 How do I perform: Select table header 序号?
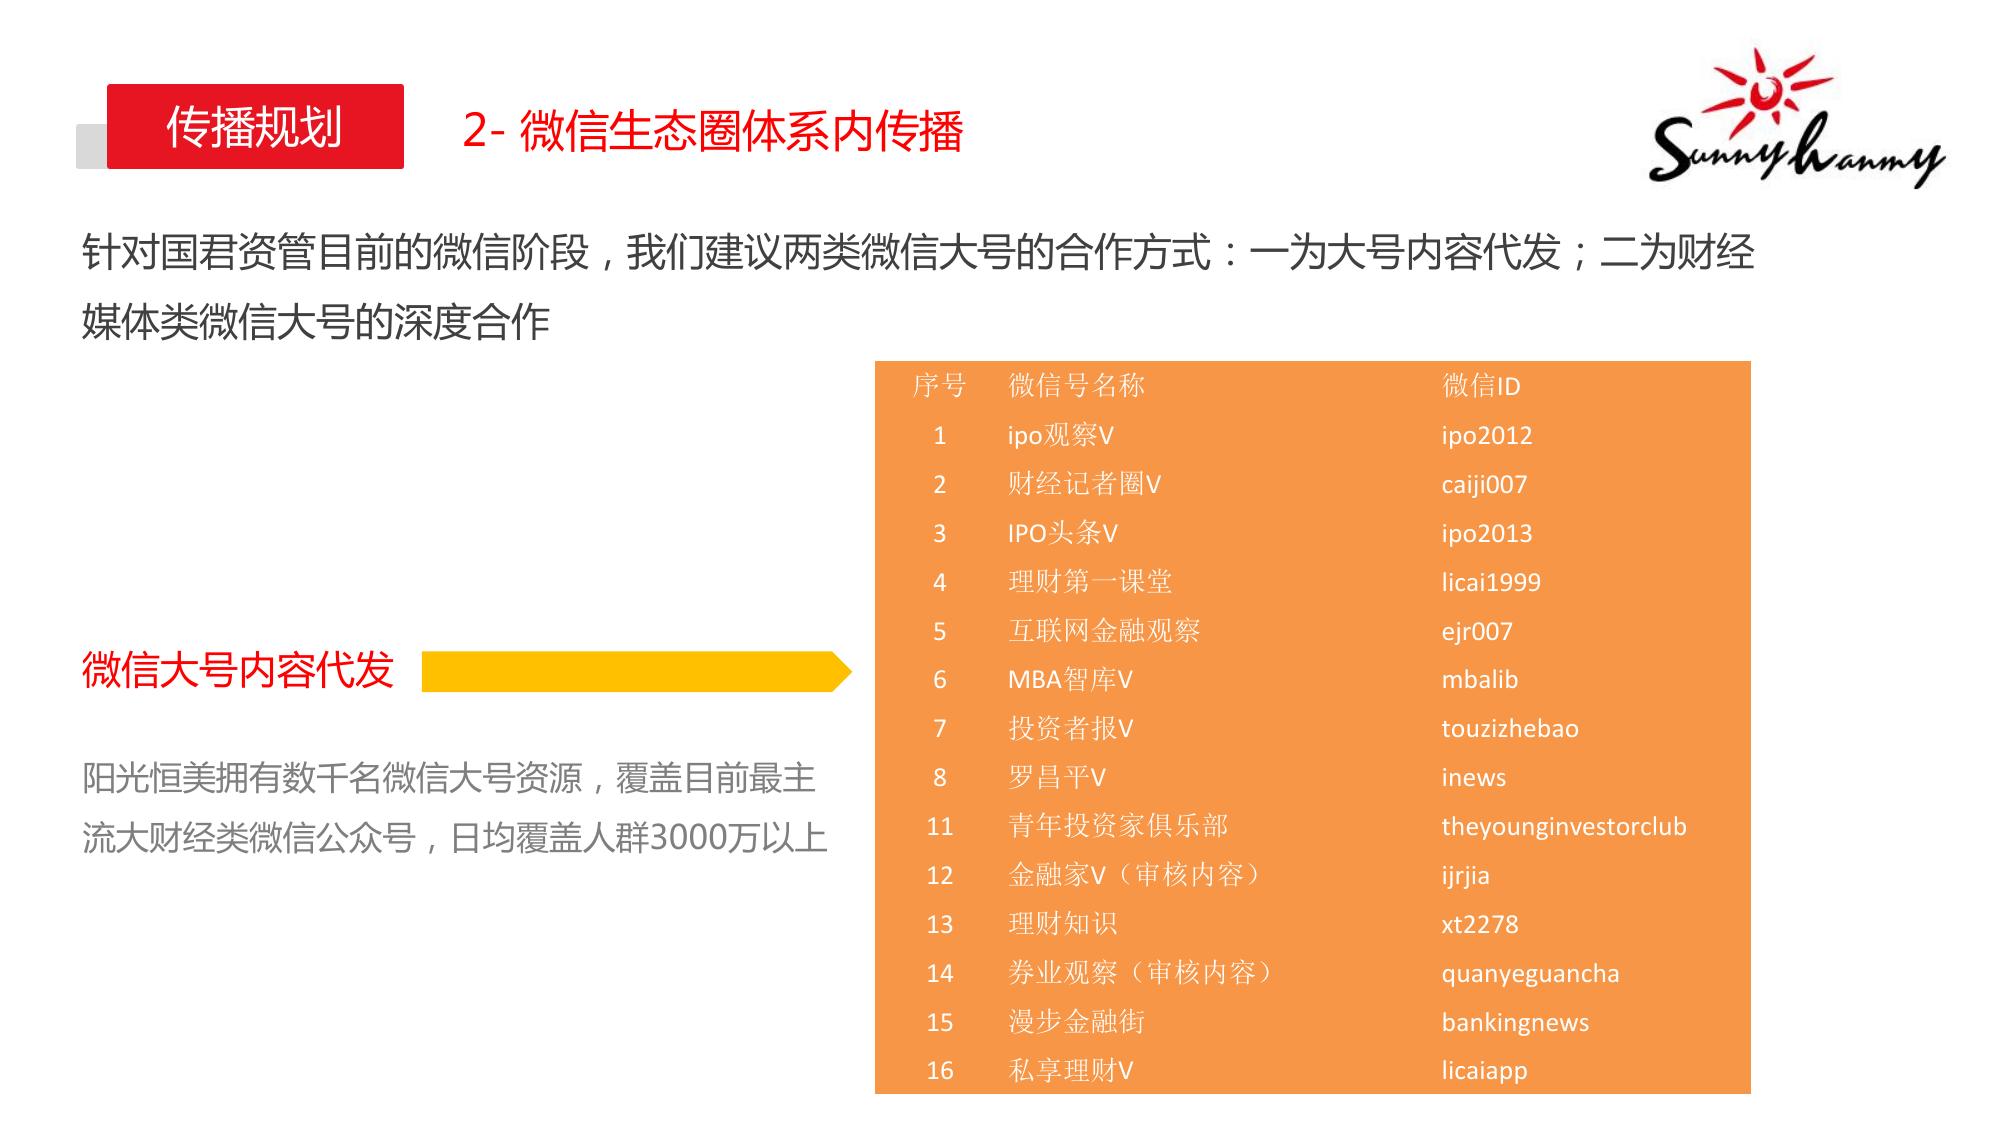tap(939, 385)
